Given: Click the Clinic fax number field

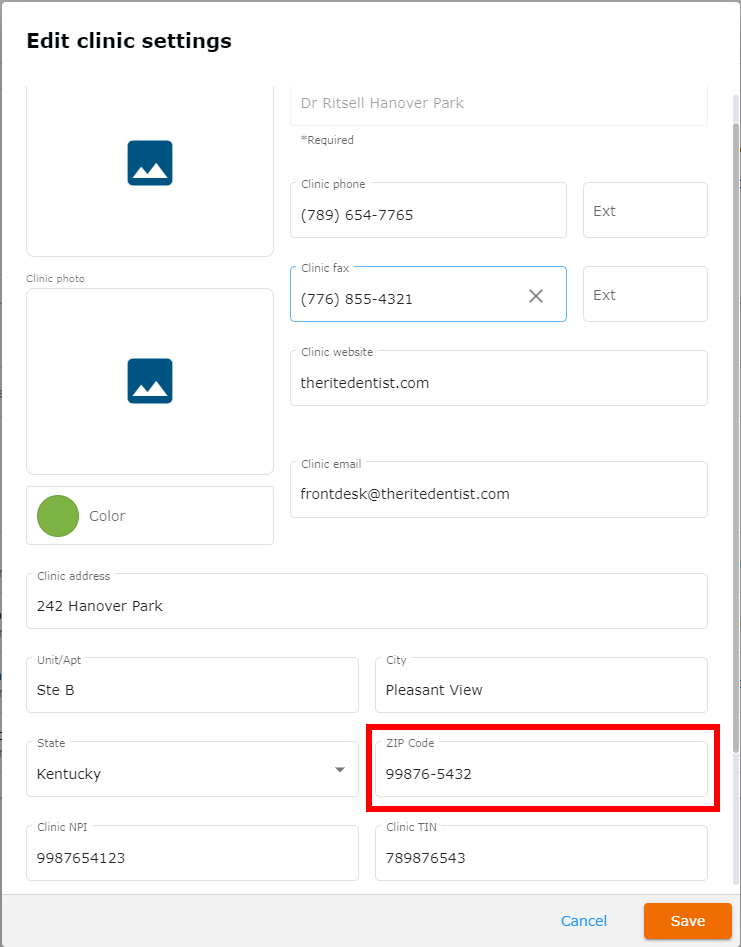Looking at the screenshot, I should click(428, 294).
